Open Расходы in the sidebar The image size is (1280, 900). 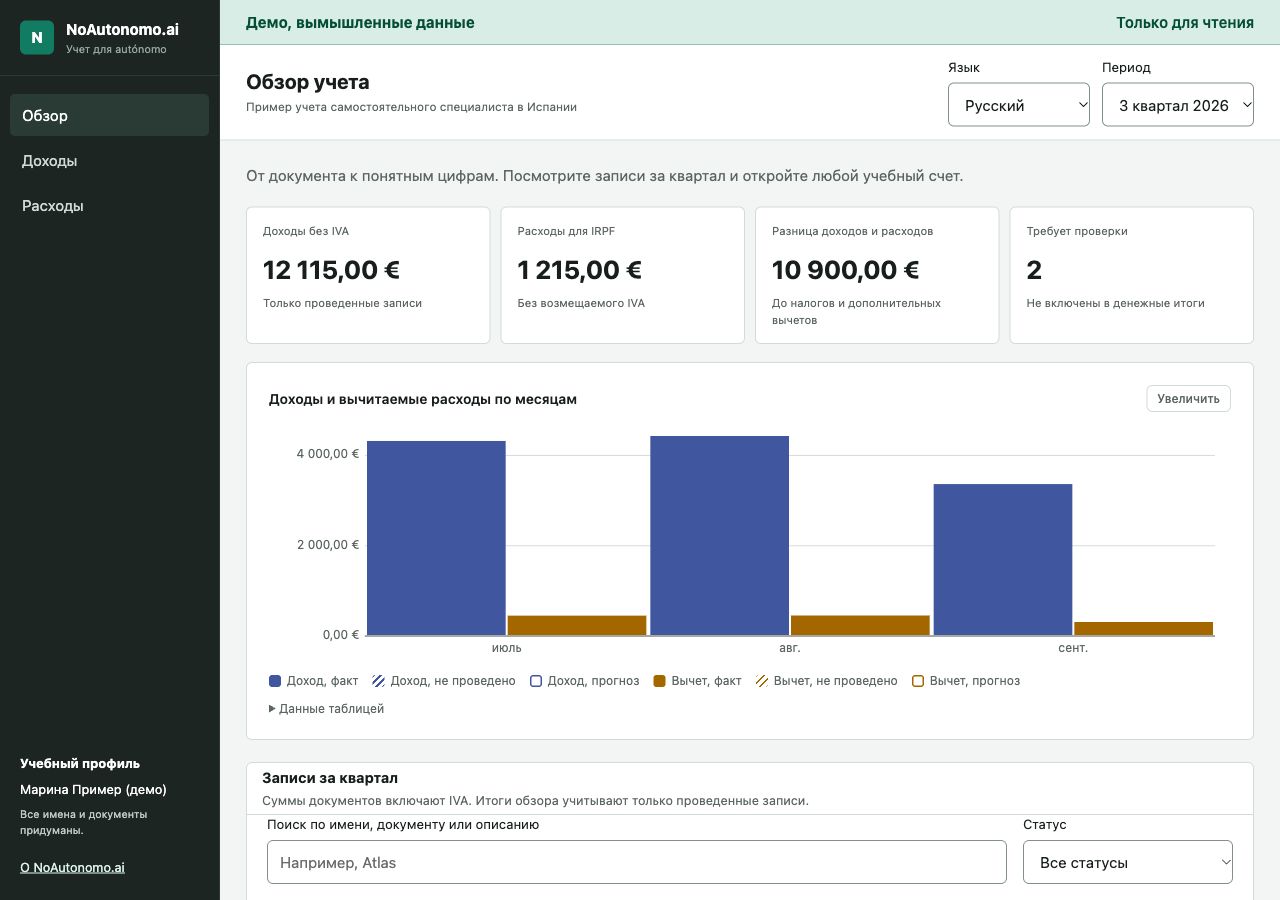tap(110, 206)
